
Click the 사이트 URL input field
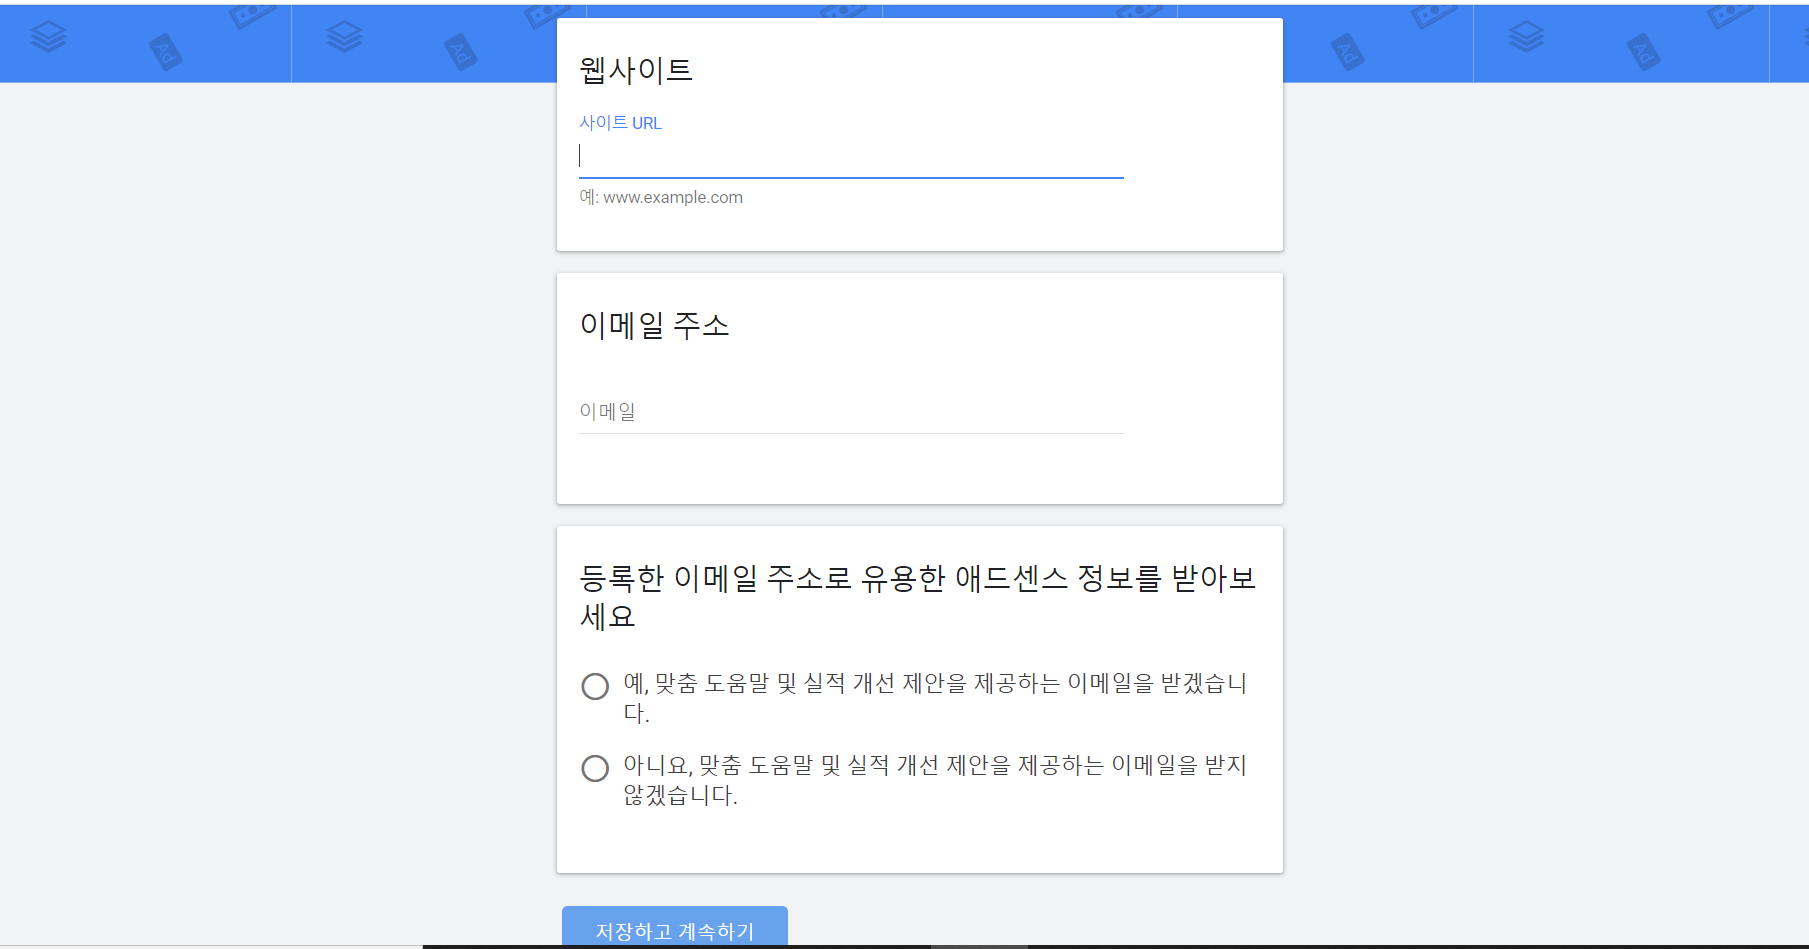[851, 157]
